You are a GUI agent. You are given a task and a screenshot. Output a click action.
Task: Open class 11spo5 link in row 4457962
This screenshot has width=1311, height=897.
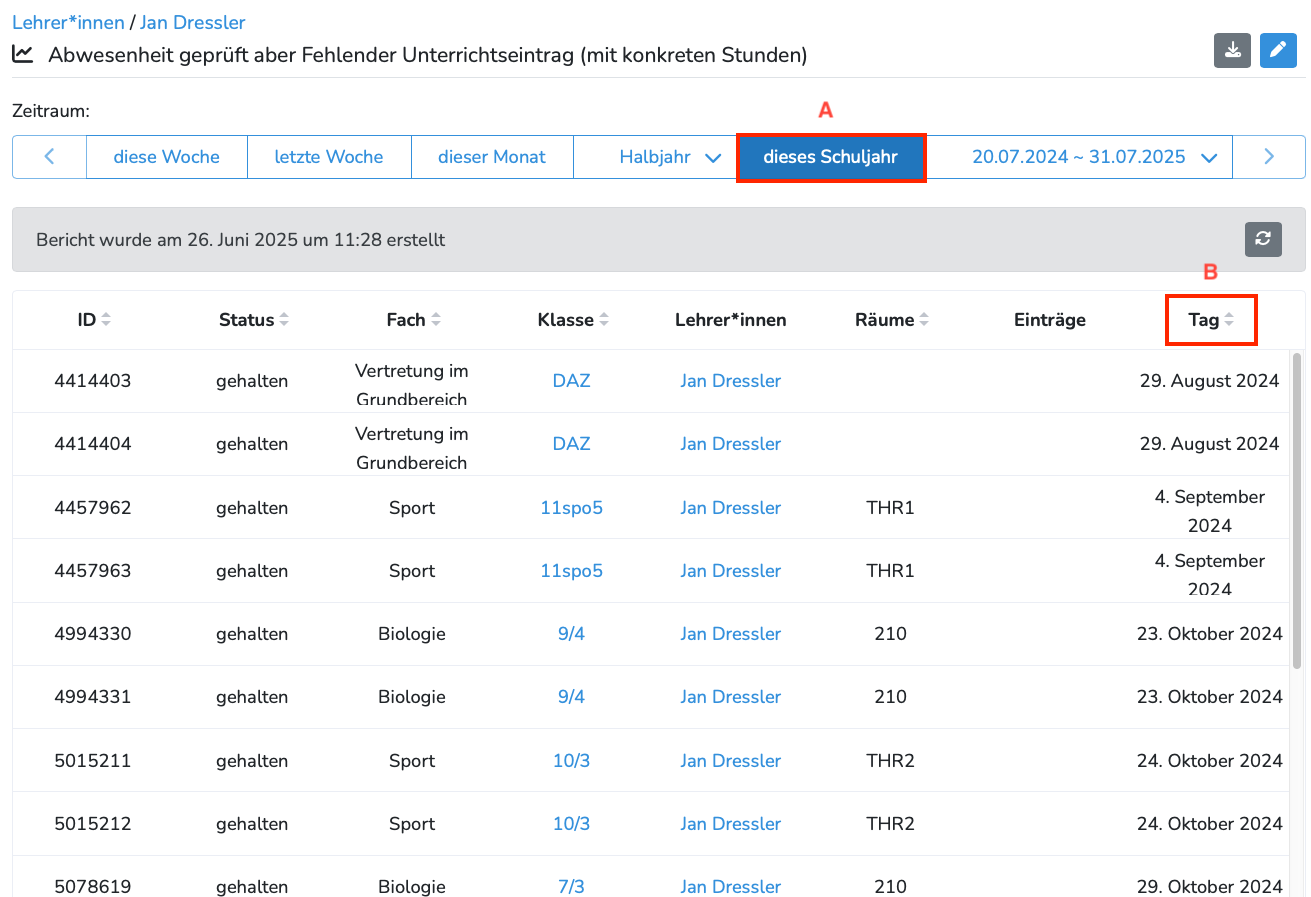tap(571, 508)
